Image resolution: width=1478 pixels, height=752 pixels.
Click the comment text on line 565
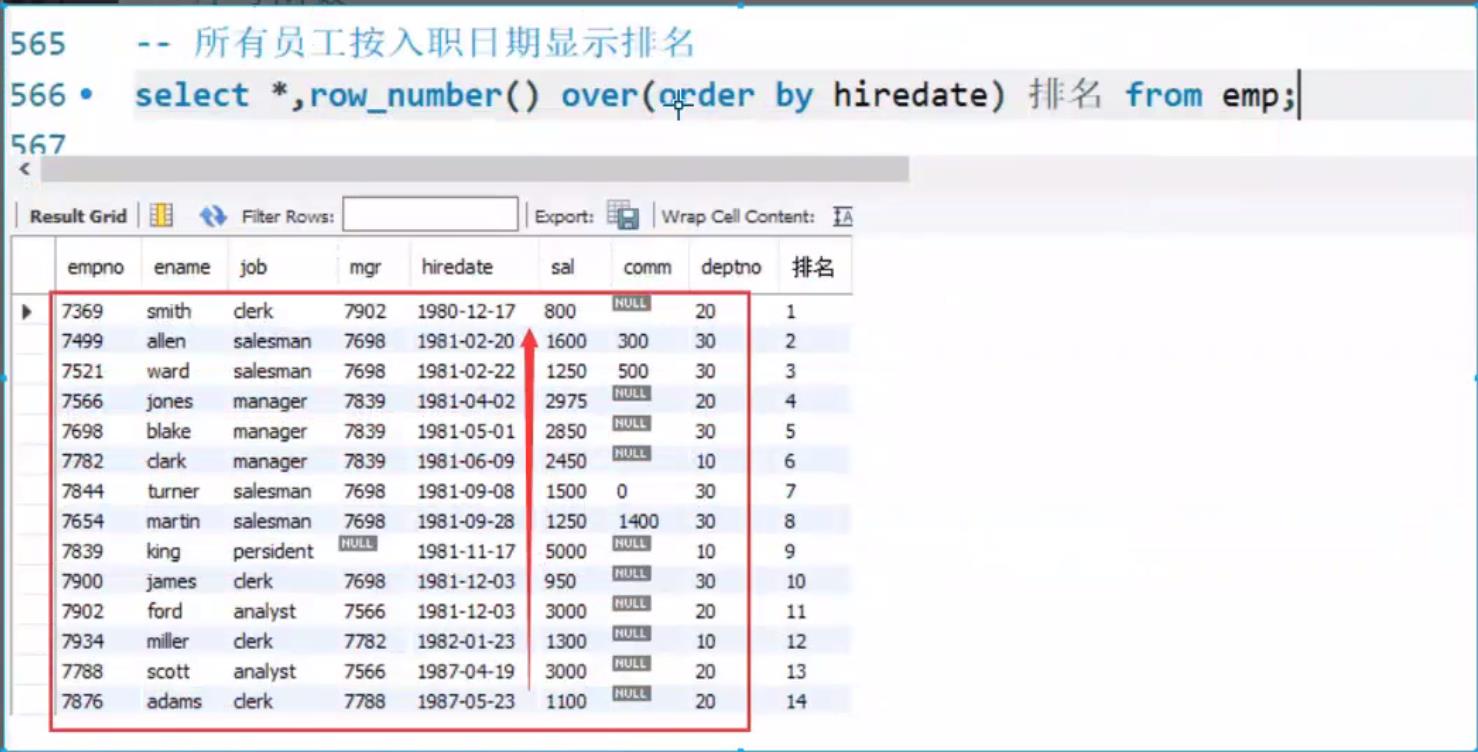tap(415, 43)
